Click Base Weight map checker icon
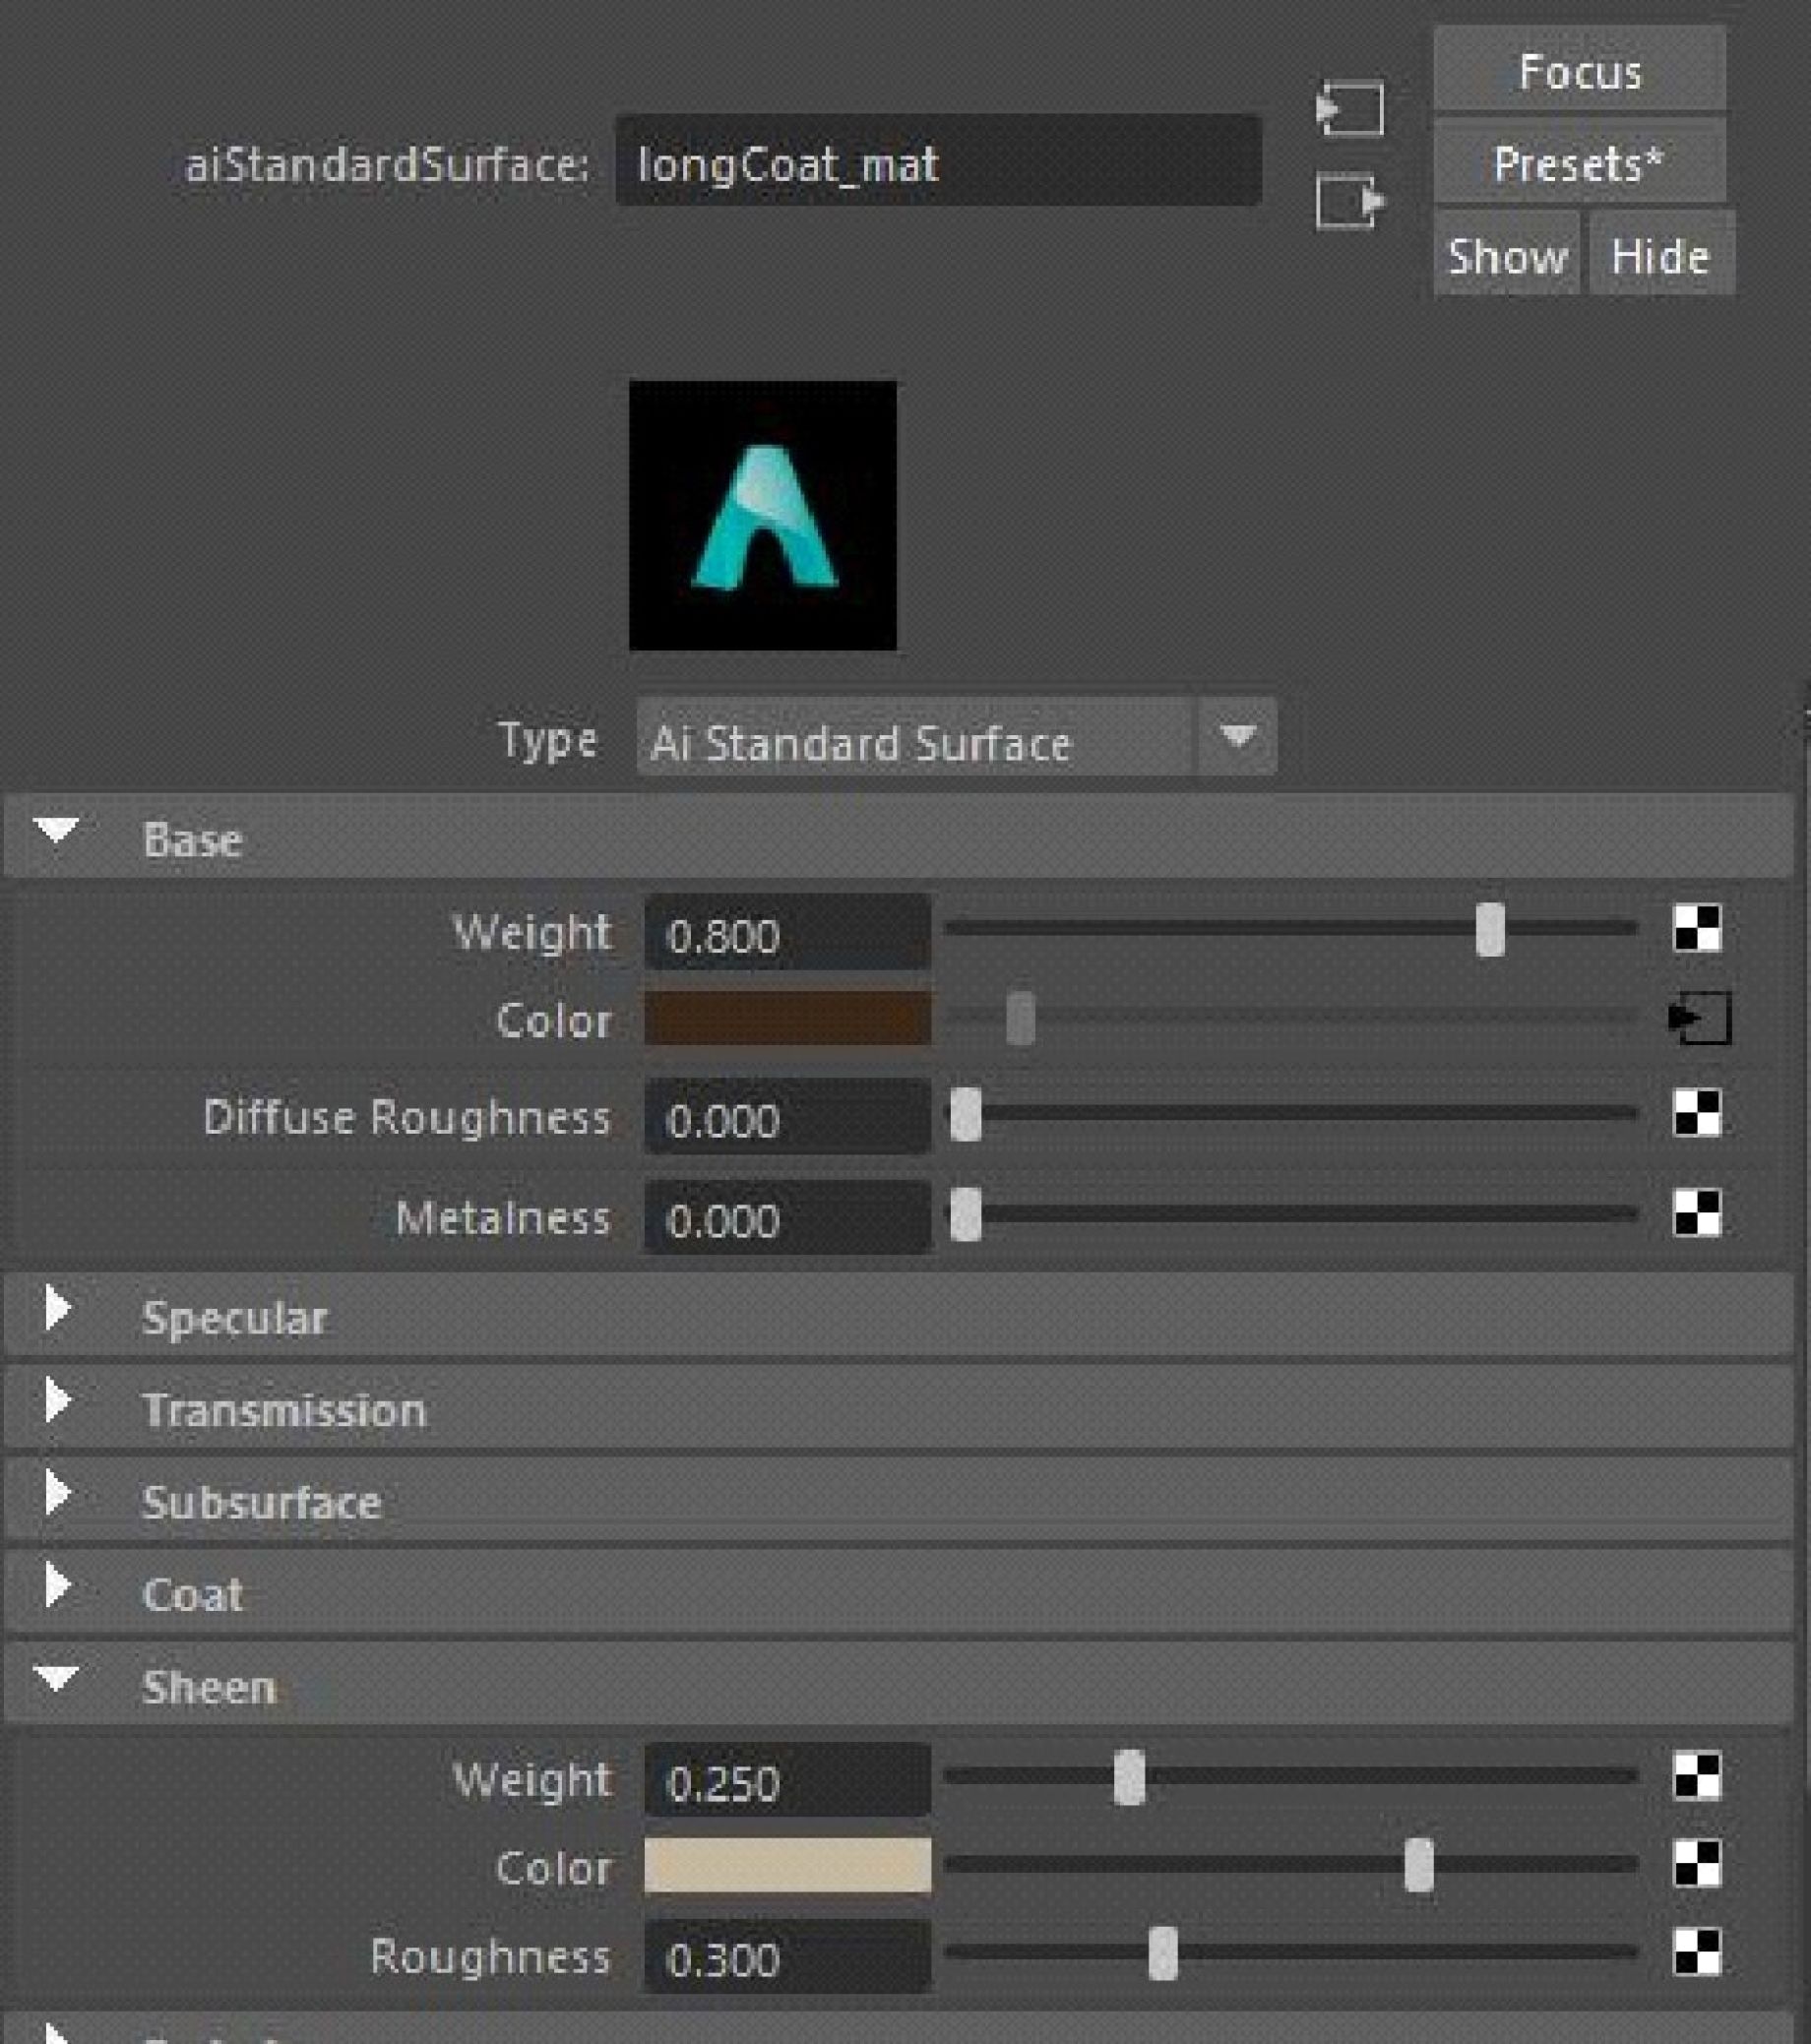The height and width of the screenshot is (2044, 1811). 1697,928
